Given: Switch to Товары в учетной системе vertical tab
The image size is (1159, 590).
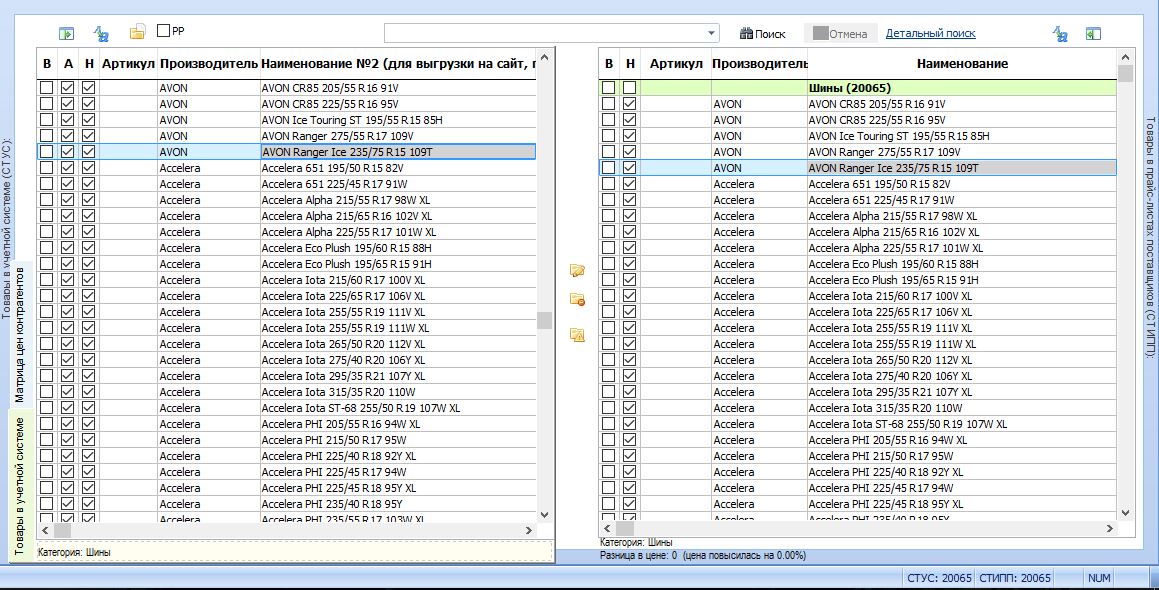Looking at the screenshot, I should click(19, 485).
